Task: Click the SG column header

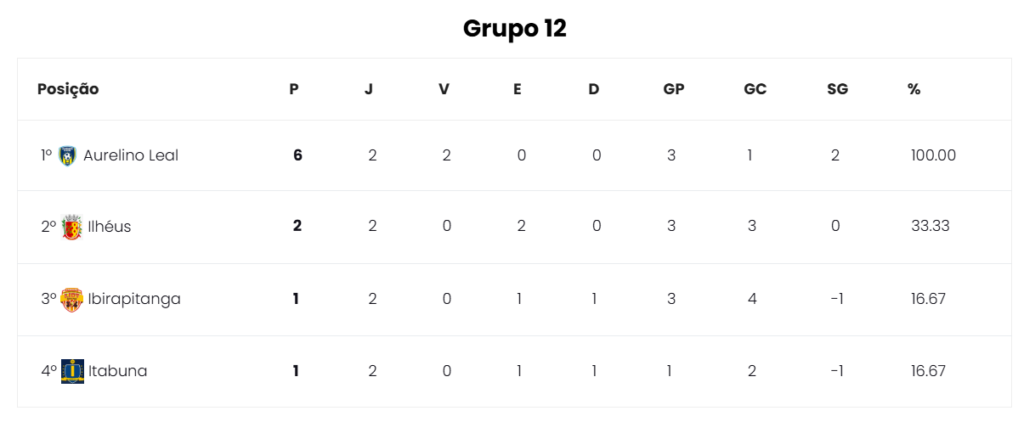Action: [837, 89]
